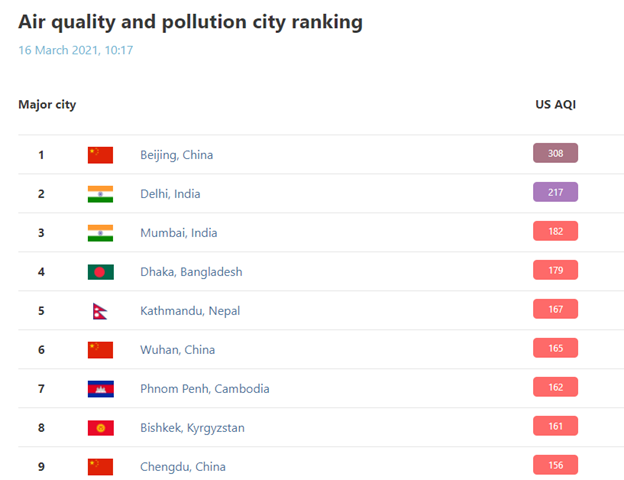Viewport: 624px width, 480px height.
Task: Click the China flag beside Chengdu
Action: [100, 467]
